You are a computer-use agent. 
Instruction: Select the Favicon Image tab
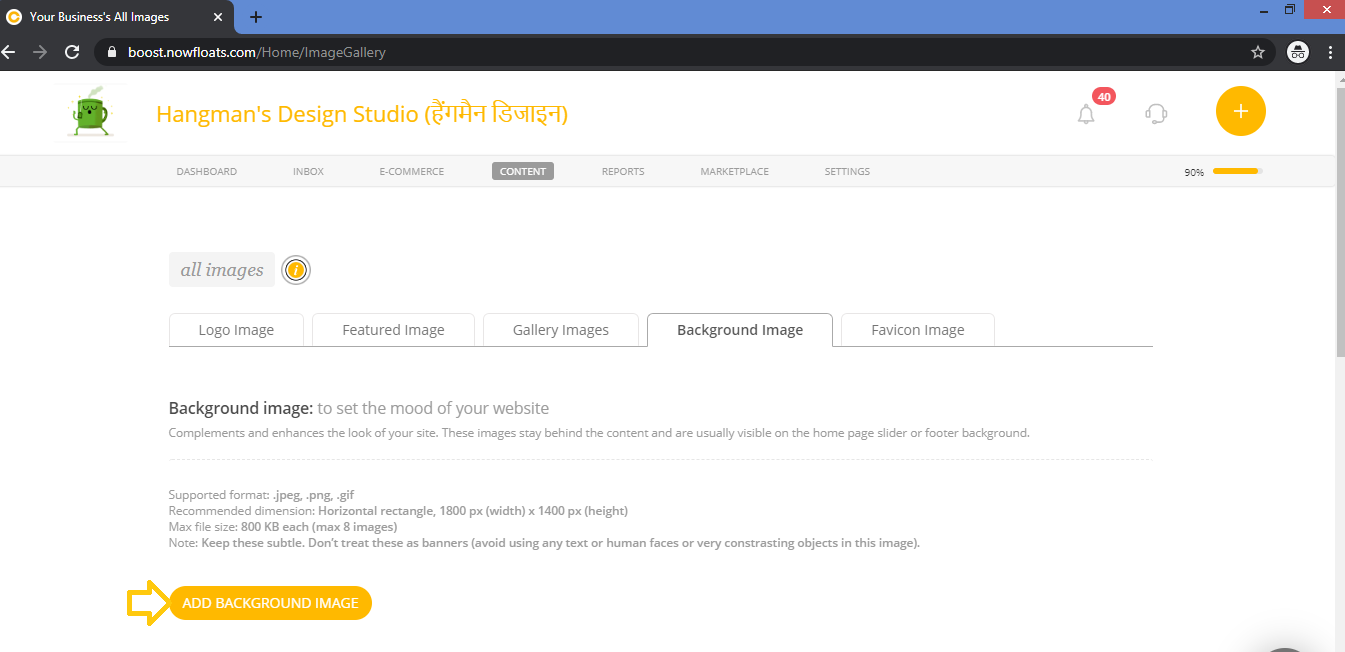tap(916, 329)
